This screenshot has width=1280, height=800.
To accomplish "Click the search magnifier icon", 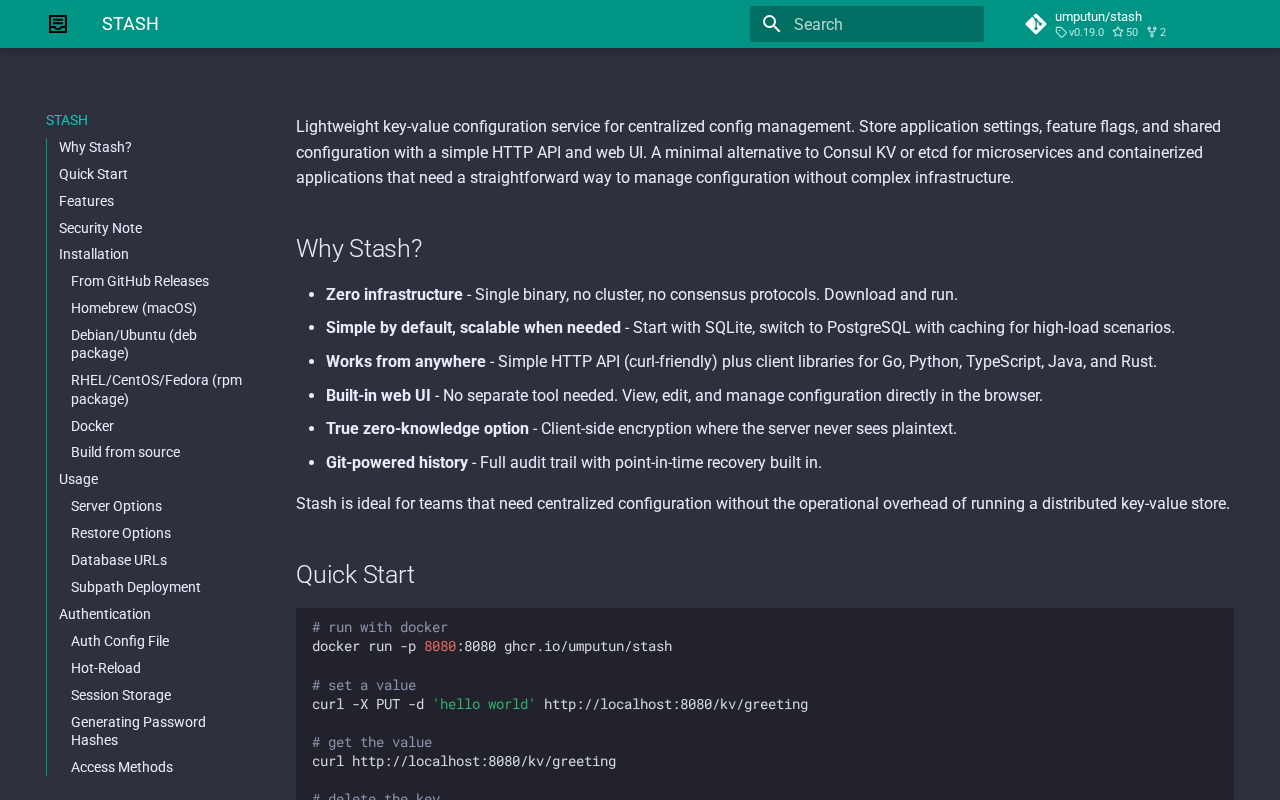I will point(771,24).
